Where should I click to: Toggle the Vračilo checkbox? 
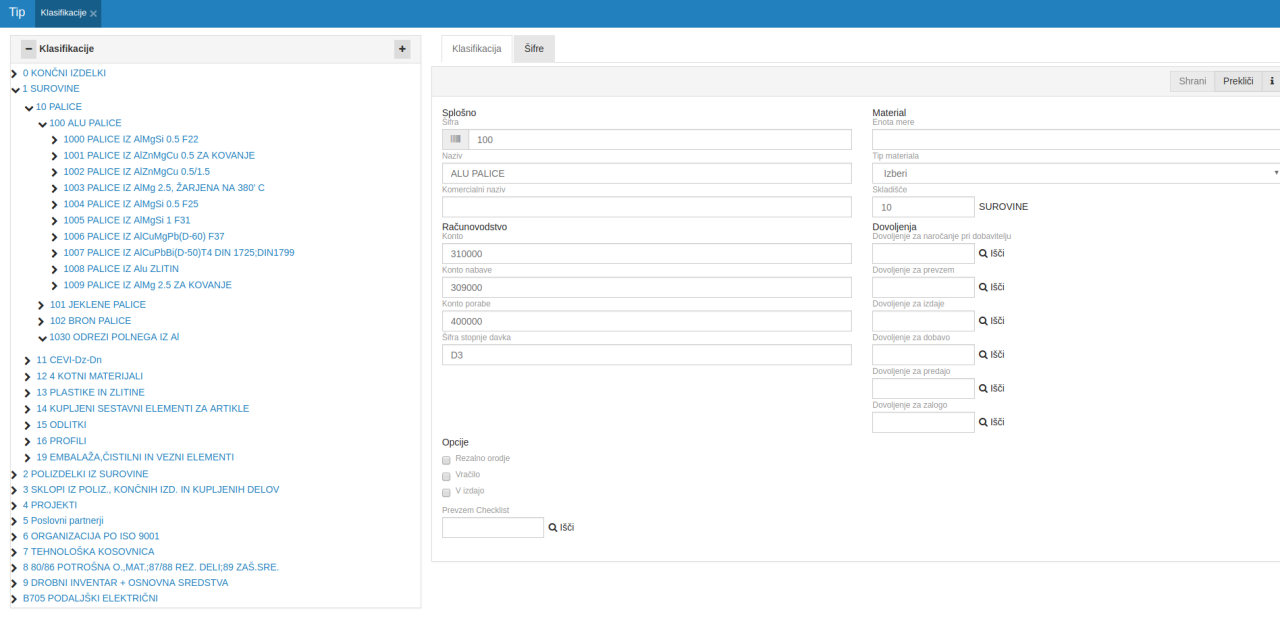pyautogui.click(x=446, y=476)
